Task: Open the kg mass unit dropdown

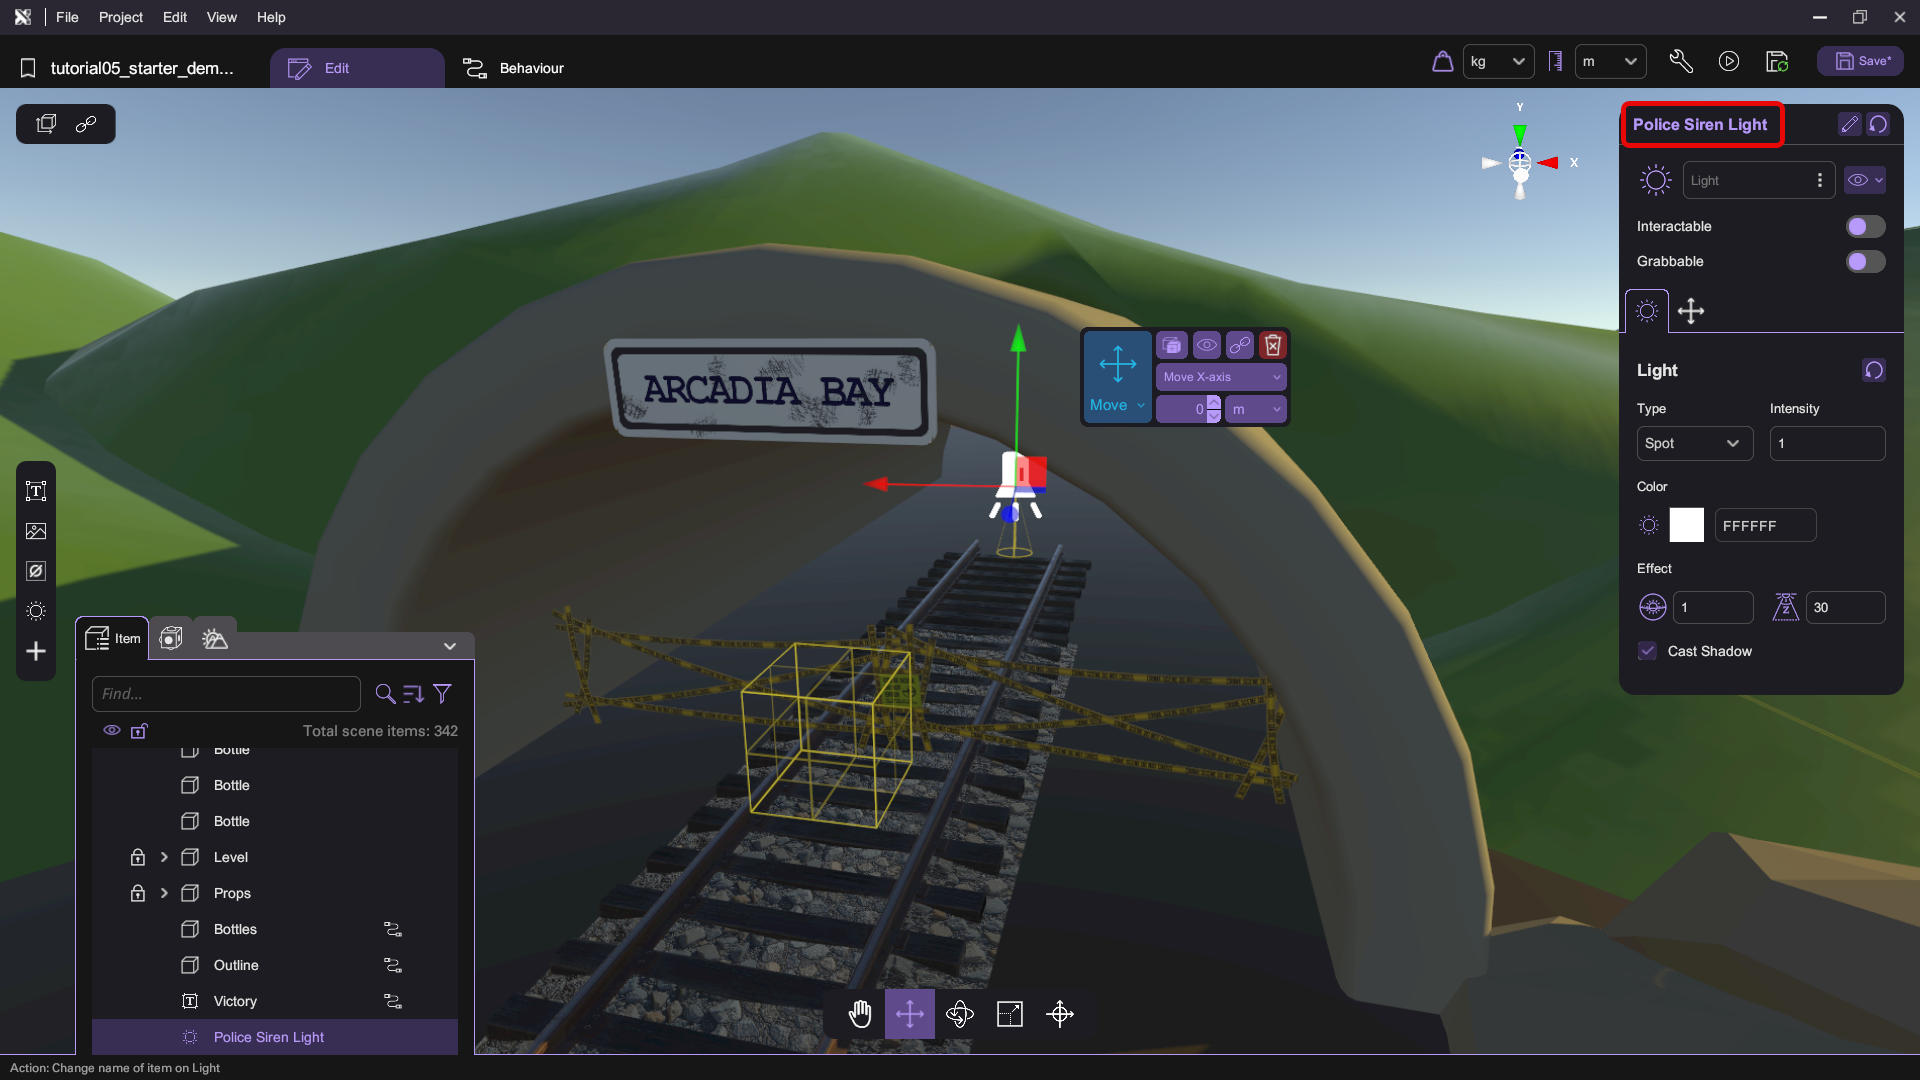Action: tap(1498, 62)
